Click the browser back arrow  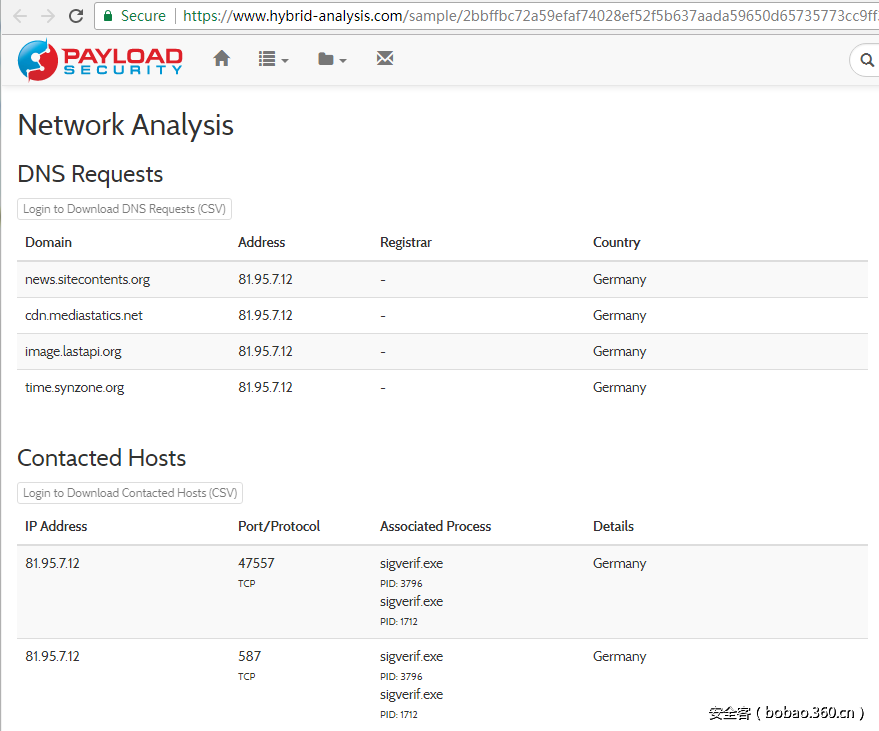pos(19,16)
